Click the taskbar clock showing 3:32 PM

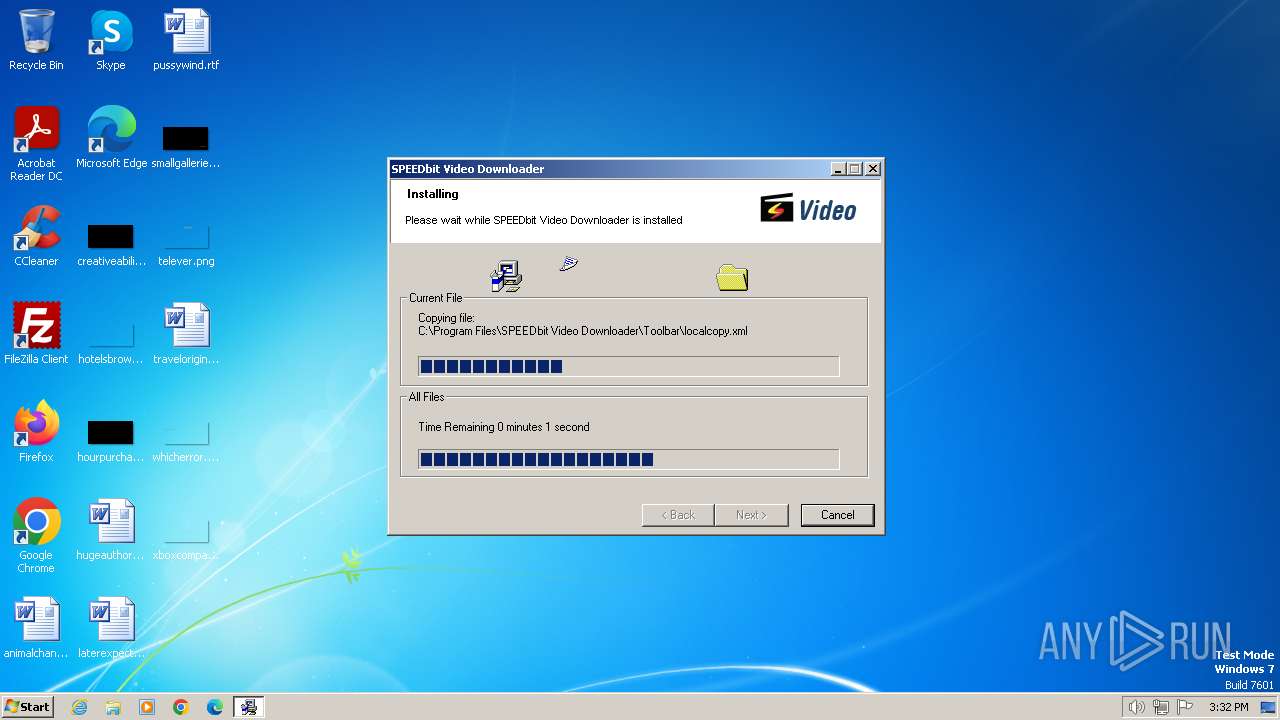1228,707
